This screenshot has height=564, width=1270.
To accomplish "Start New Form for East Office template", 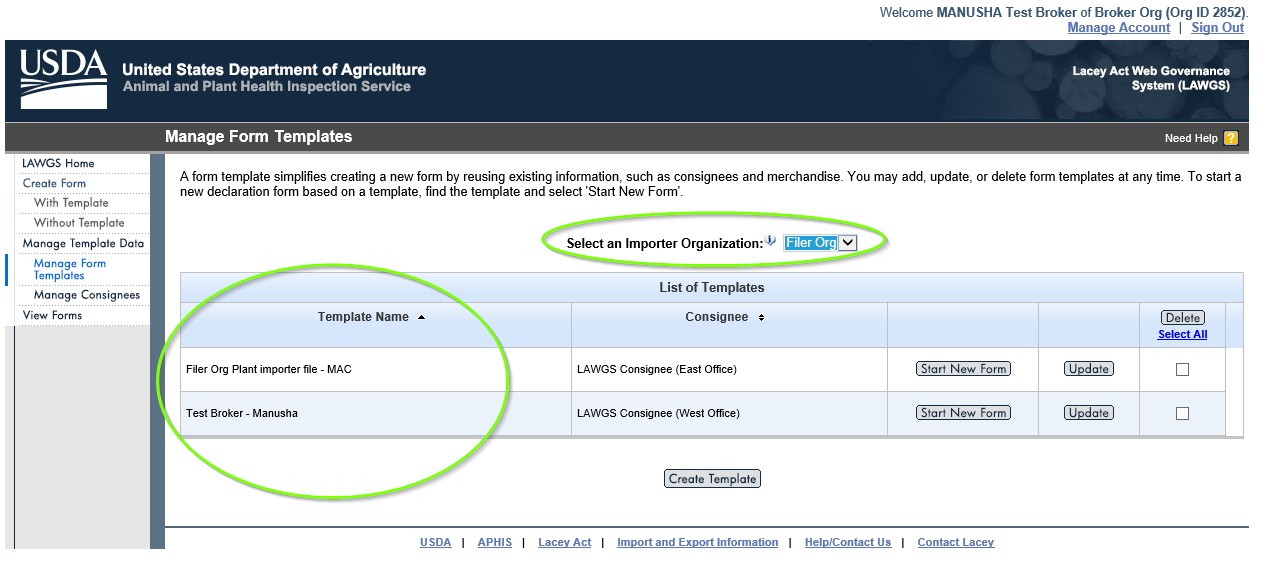I will (x=963, y=369).
